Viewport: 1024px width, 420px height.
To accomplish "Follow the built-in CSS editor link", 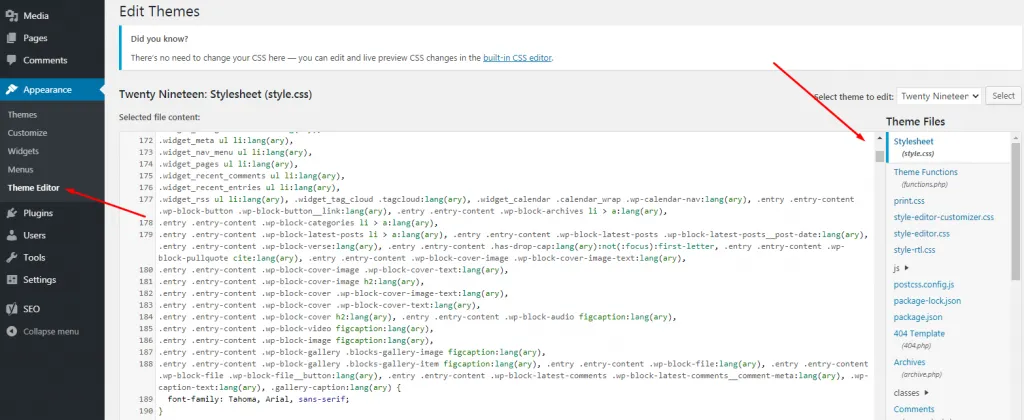I will [x=517, y=57].
